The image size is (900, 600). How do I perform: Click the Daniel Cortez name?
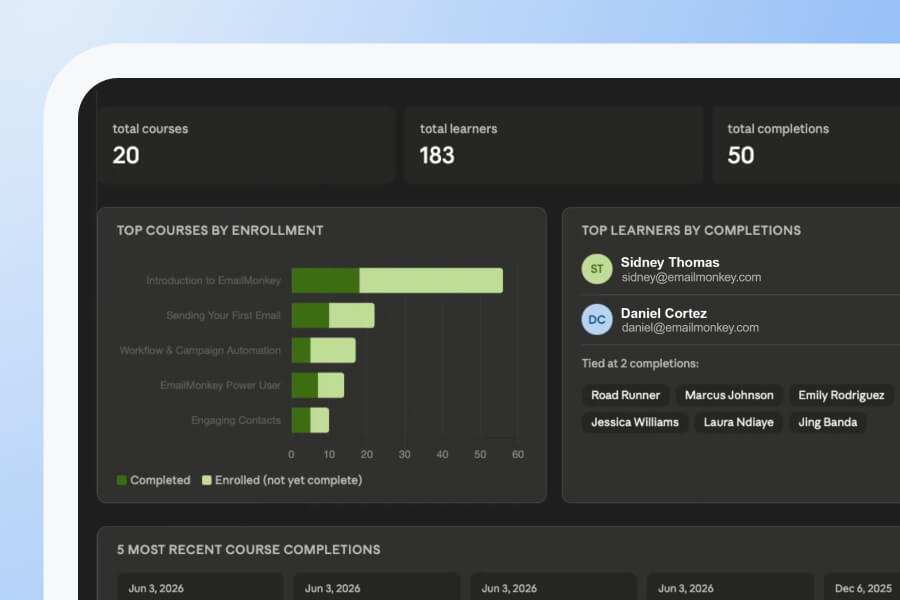click(x=664, y=313)
